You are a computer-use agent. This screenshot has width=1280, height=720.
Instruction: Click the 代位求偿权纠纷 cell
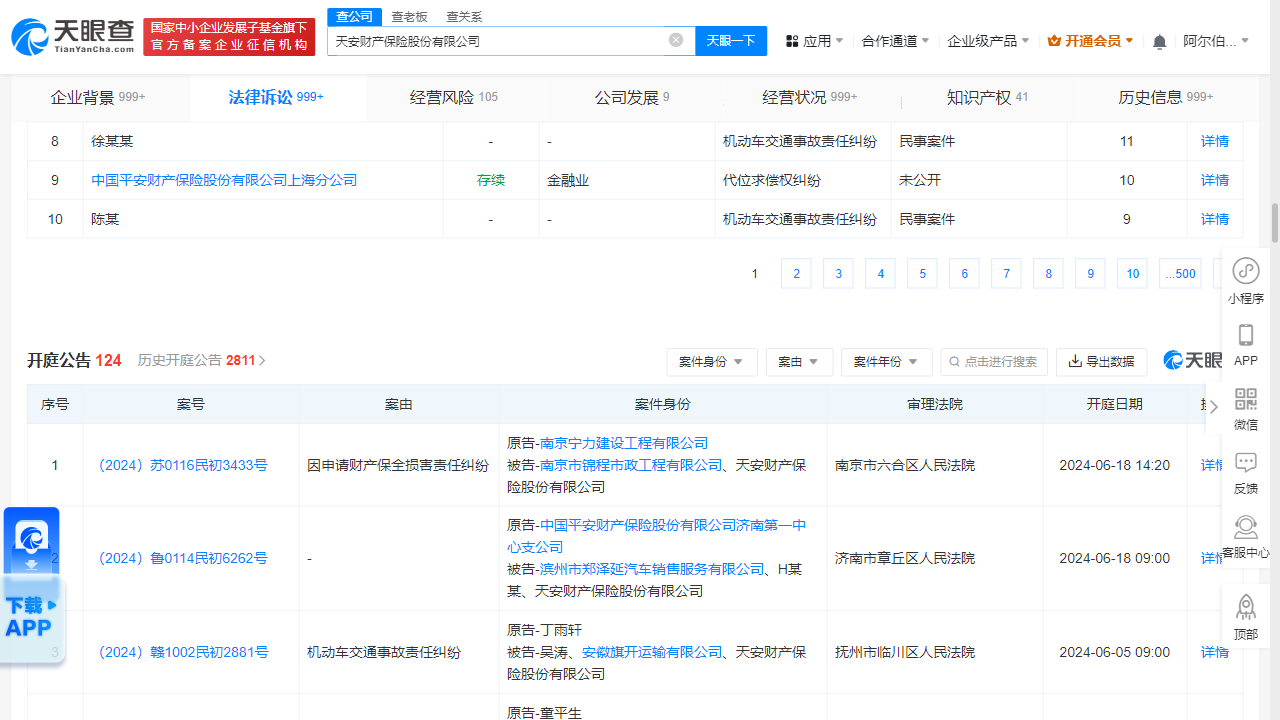[x=802, y=180]
